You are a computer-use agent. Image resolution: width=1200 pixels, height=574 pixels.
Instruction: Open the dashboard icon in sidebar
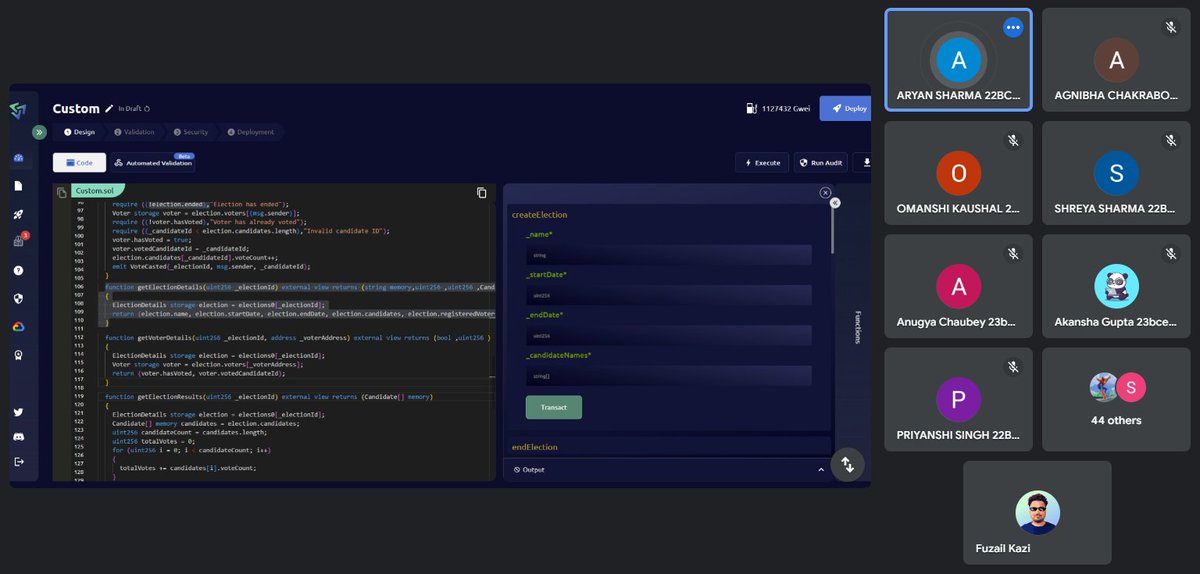(19, 159)
